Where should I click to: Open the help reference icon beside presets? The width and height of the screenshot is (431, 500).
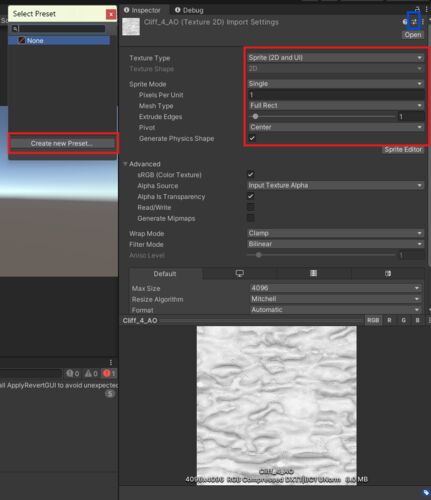405,22
